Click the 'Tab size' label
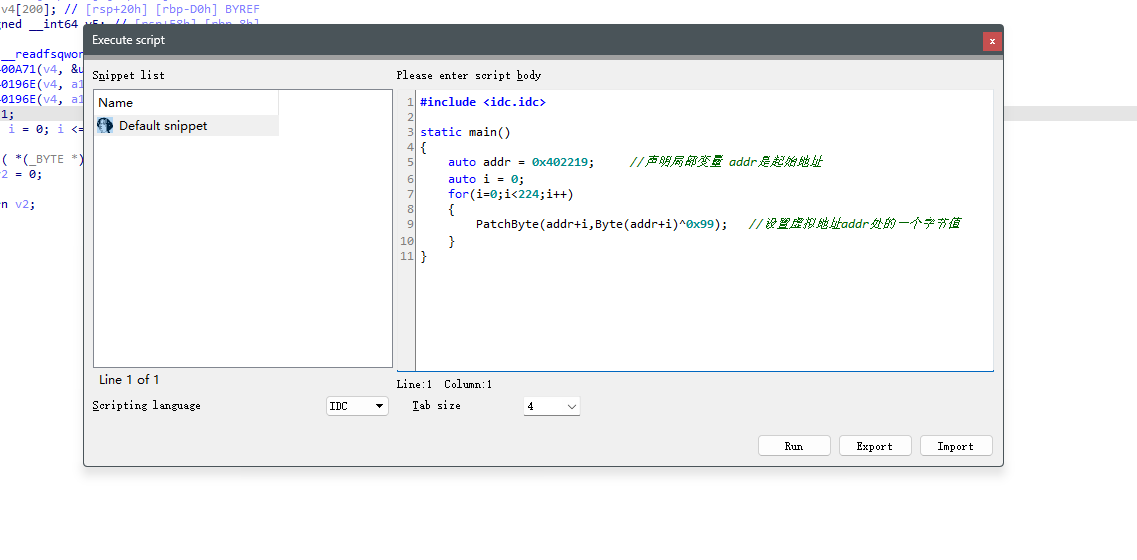Screen dimensions: 1137x560 pos(437,405)
